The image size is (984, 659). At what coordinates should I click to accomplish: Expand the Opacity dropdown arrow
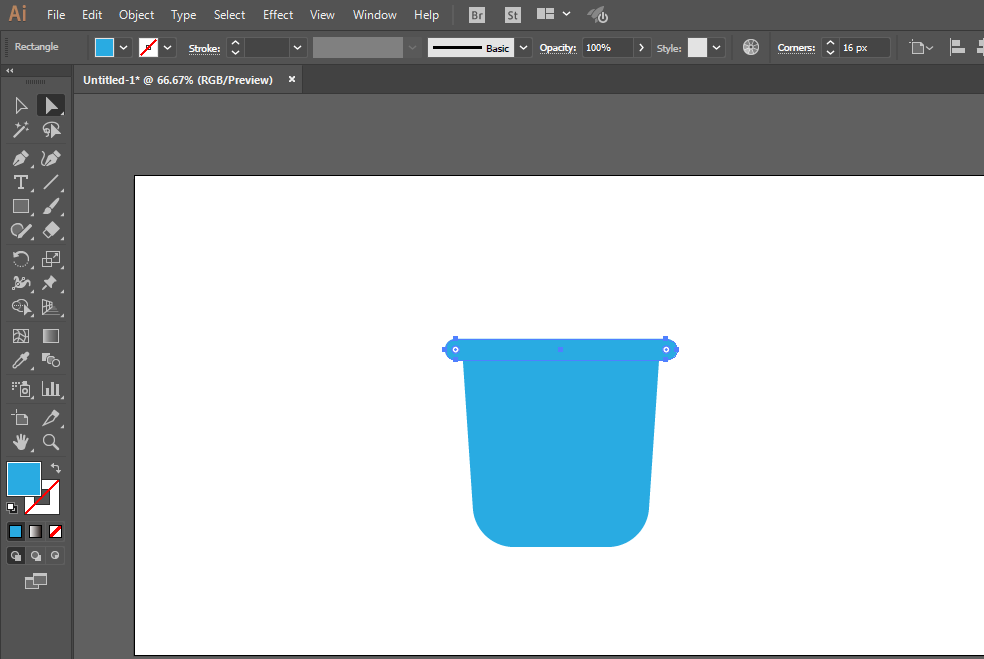pyautogui.click(x=642, y=47)
